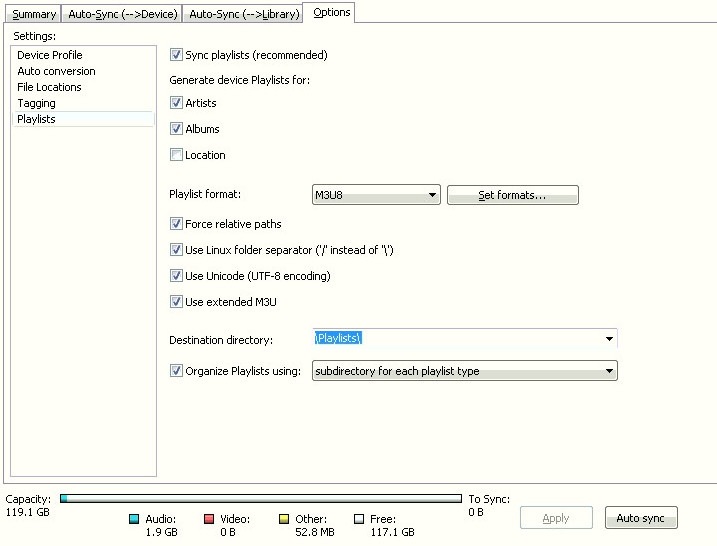717x546 pixels.
Task: Click the Set formats... button
Action: point(512,195)
